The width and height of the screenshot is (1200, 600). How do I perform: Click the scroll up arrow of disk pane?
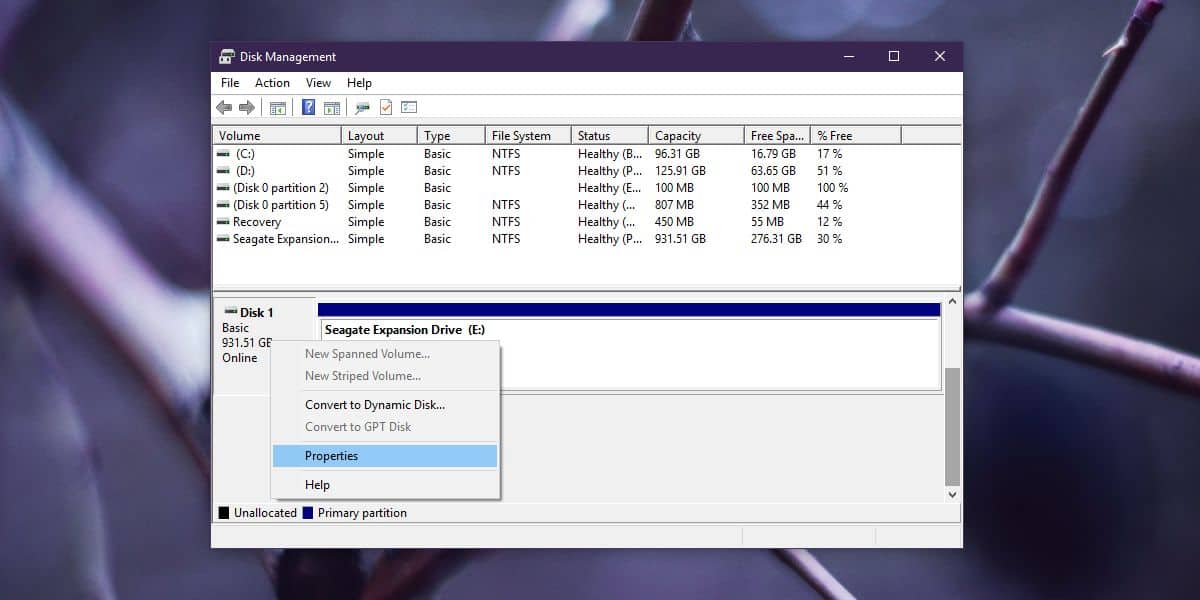click(952, 302)
